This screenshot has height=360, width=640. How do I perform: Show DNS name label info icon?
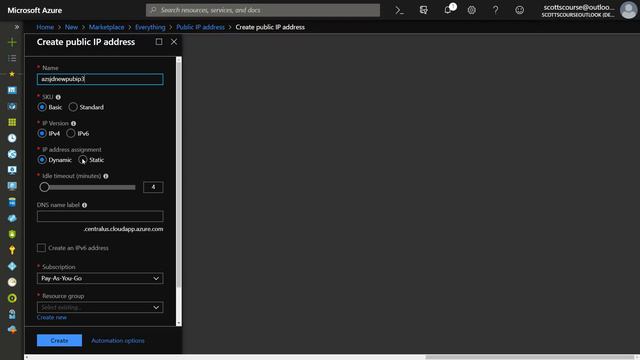pyautogui.click(x=84, y=205)
